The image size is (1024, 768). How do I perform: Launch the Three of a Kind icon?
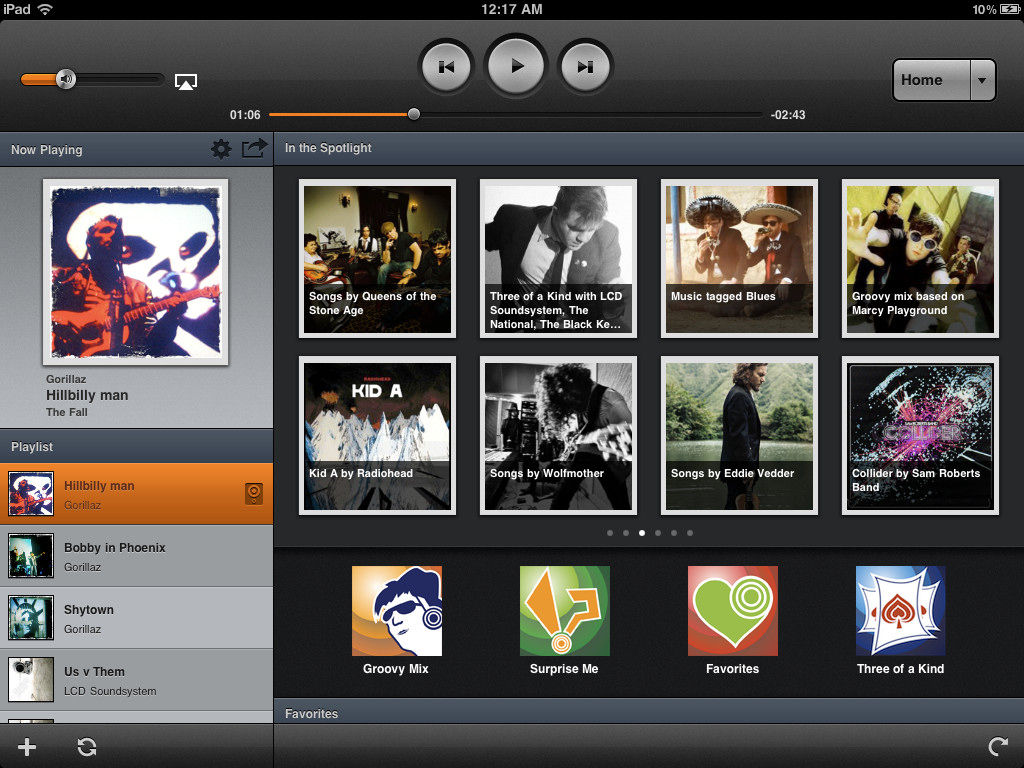901,611
